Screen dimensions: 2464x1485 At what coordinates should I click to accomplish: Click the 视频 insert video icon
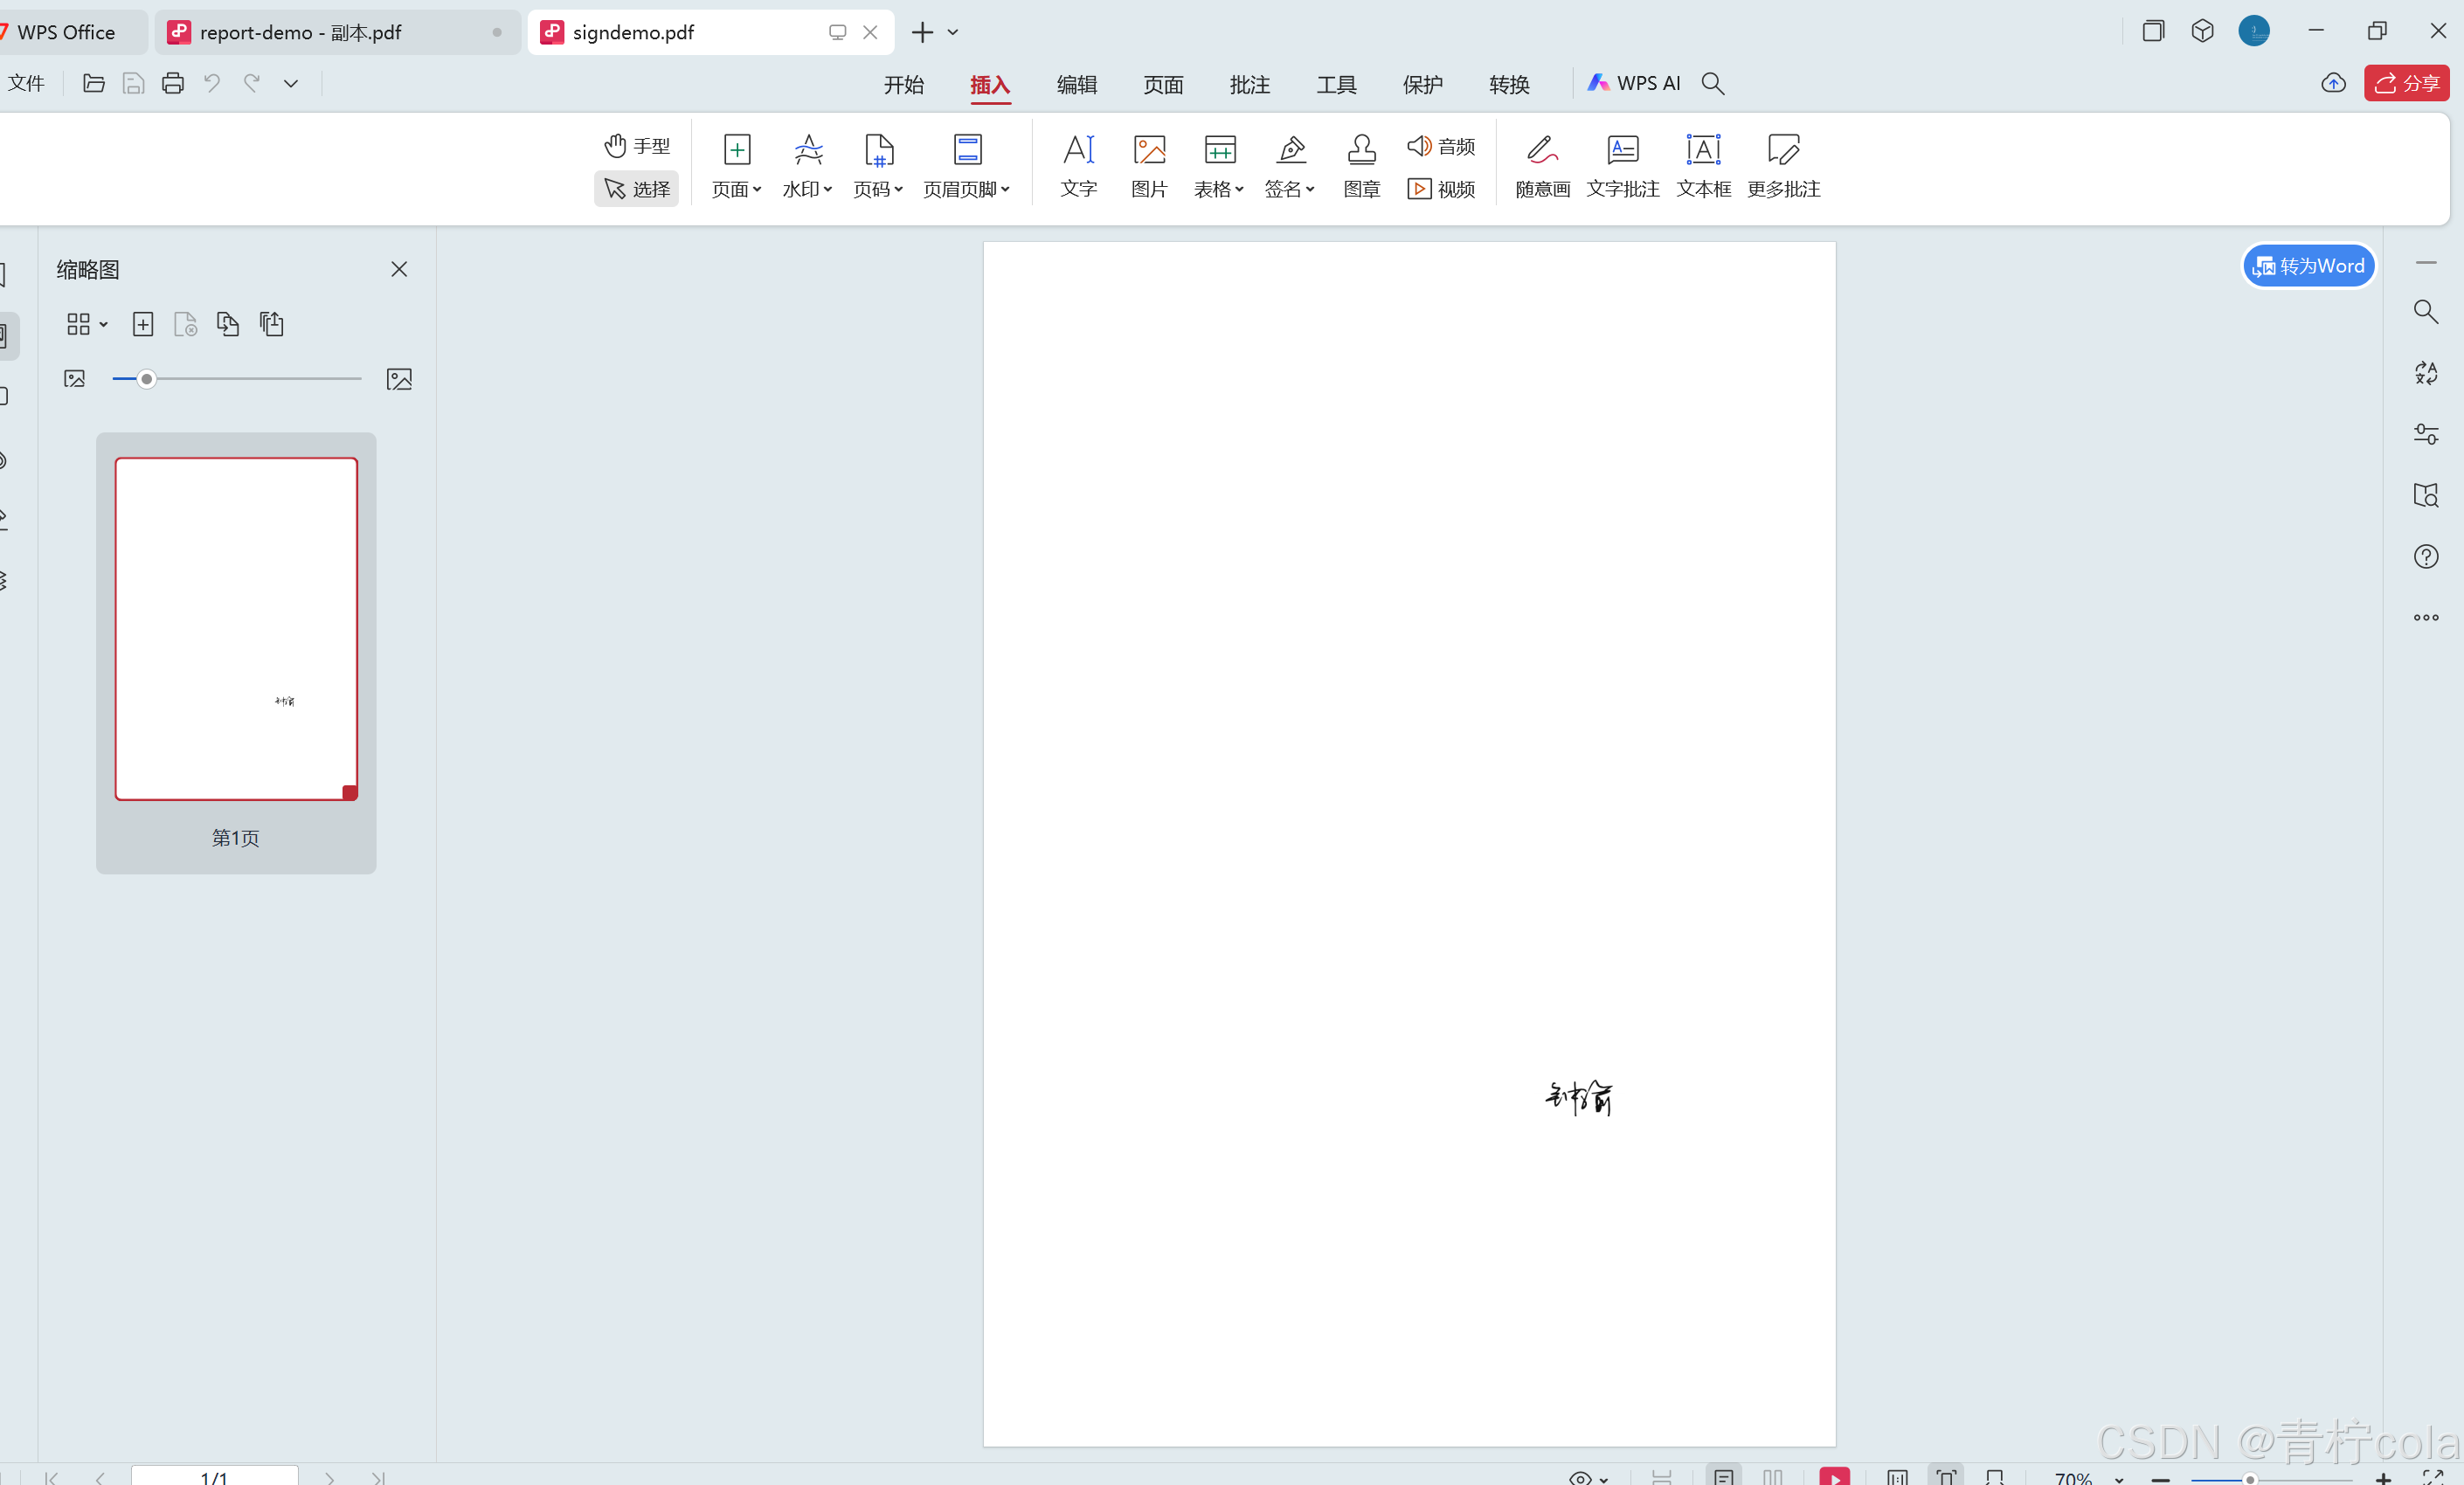click(x=1441, y=189)
